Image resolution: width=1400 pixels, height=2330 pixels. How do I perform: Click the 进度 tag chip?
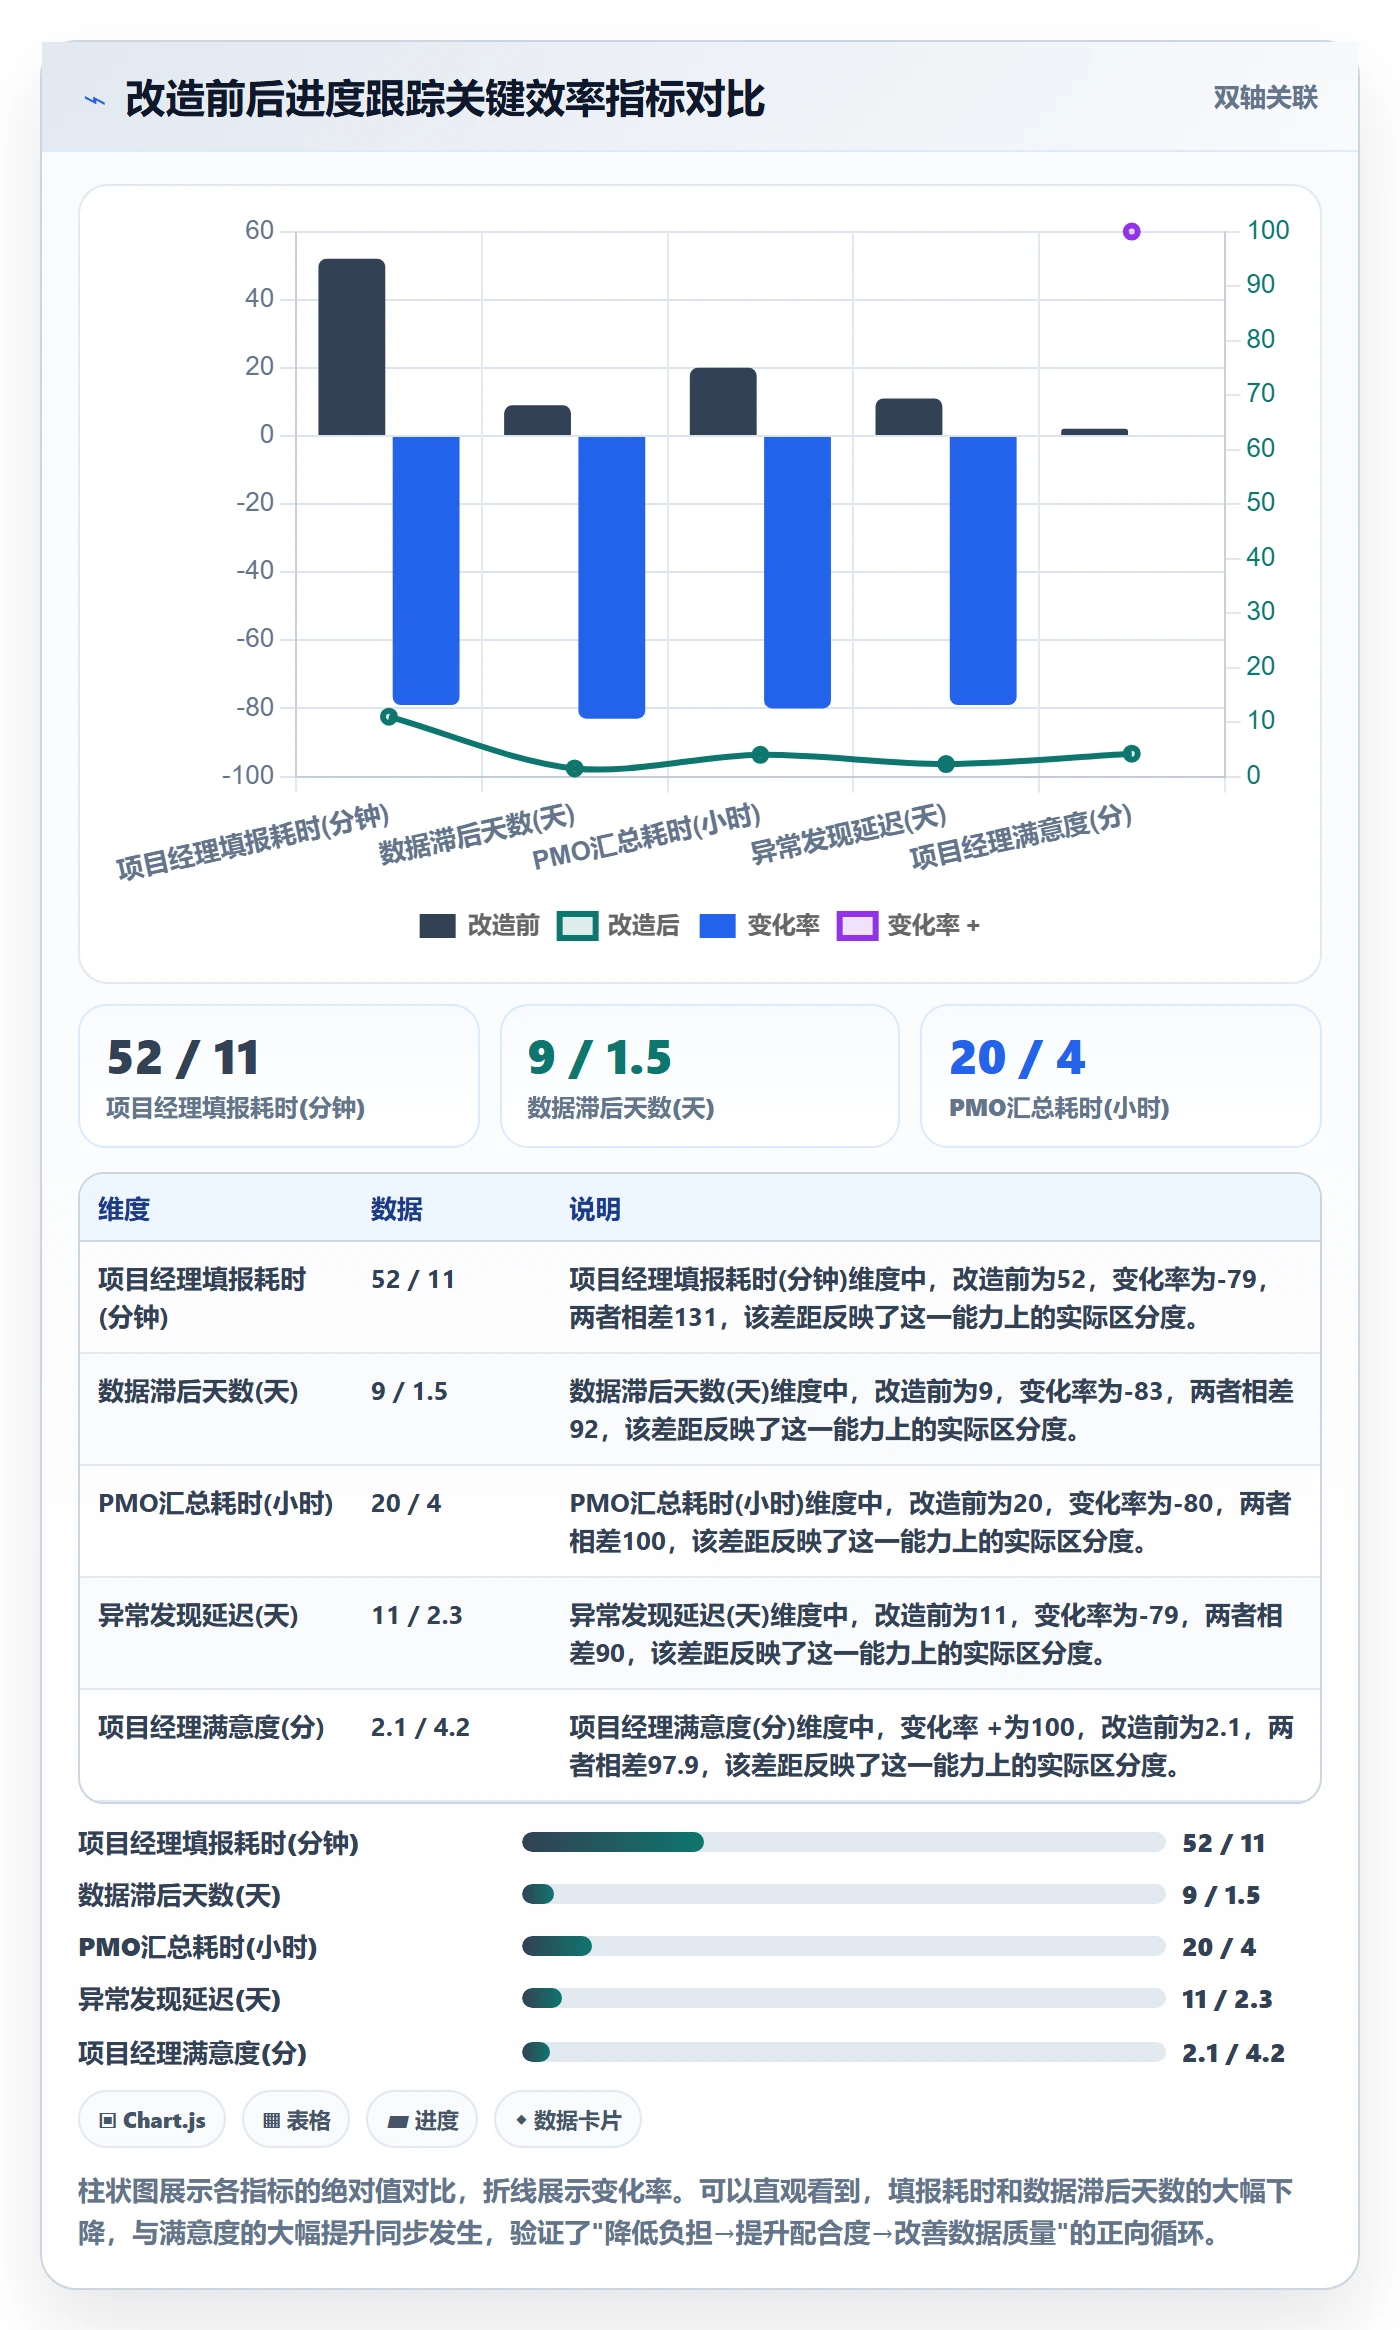point(422,2119)
